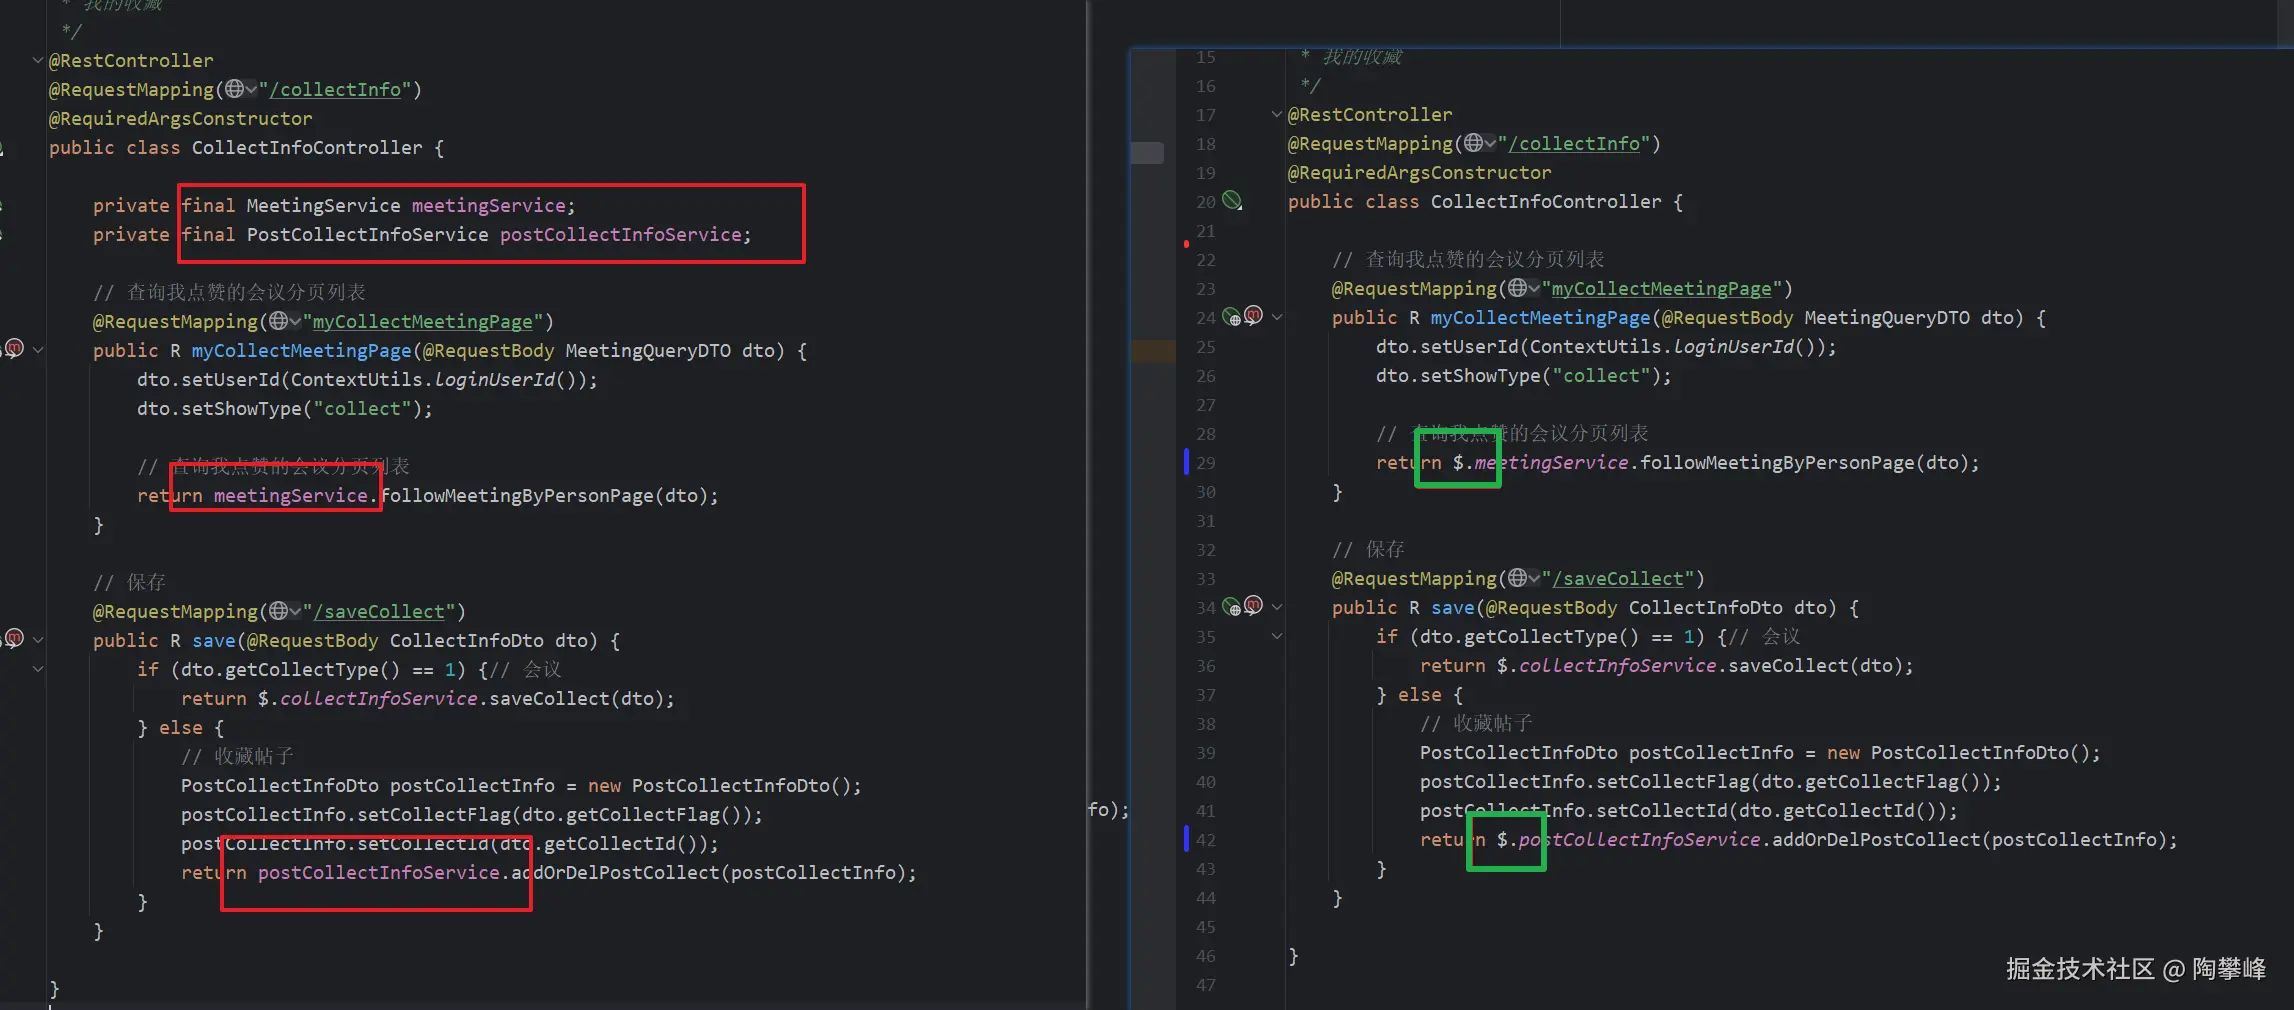Click globe icon before "myCollectMeetingPage" in left editor
The image size is (2294, 1010).
coord(279,321)
